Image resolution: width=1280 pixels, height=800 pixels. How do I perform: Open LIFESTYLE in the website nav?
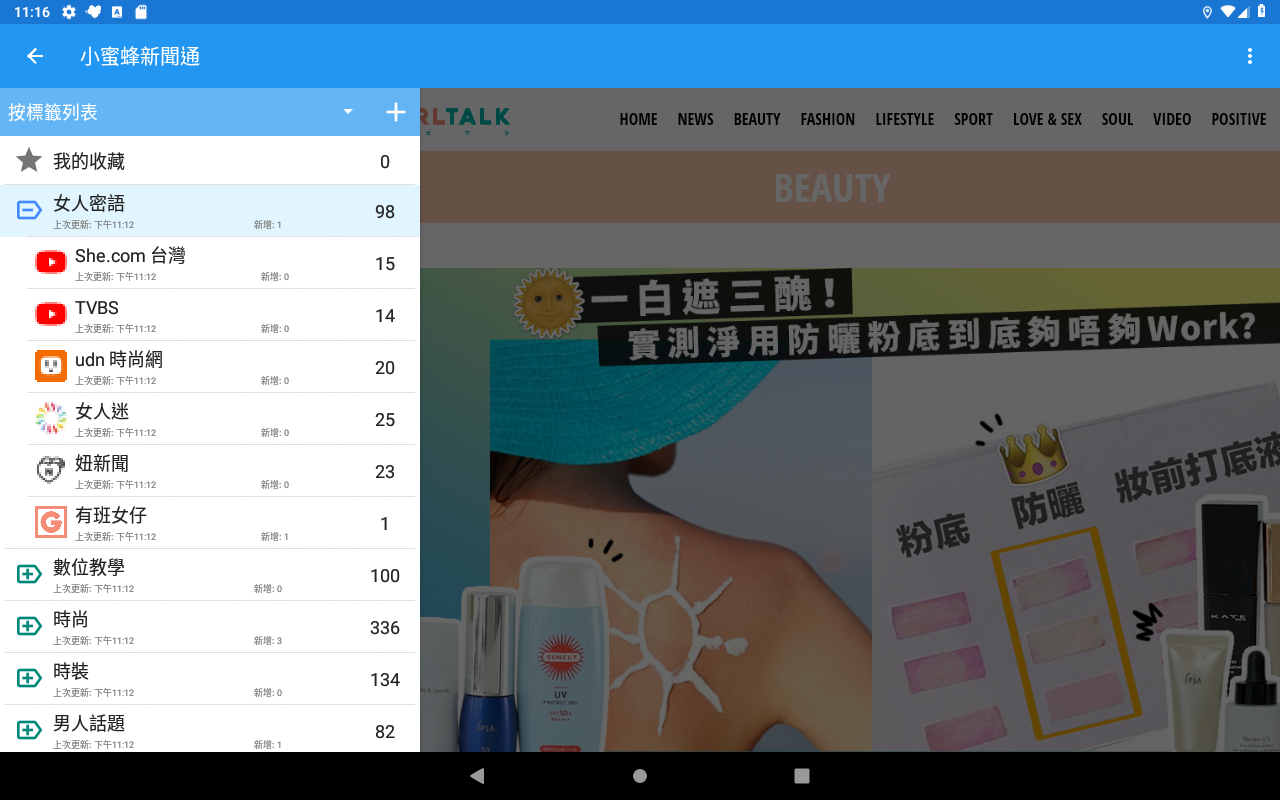coord(904,119)
